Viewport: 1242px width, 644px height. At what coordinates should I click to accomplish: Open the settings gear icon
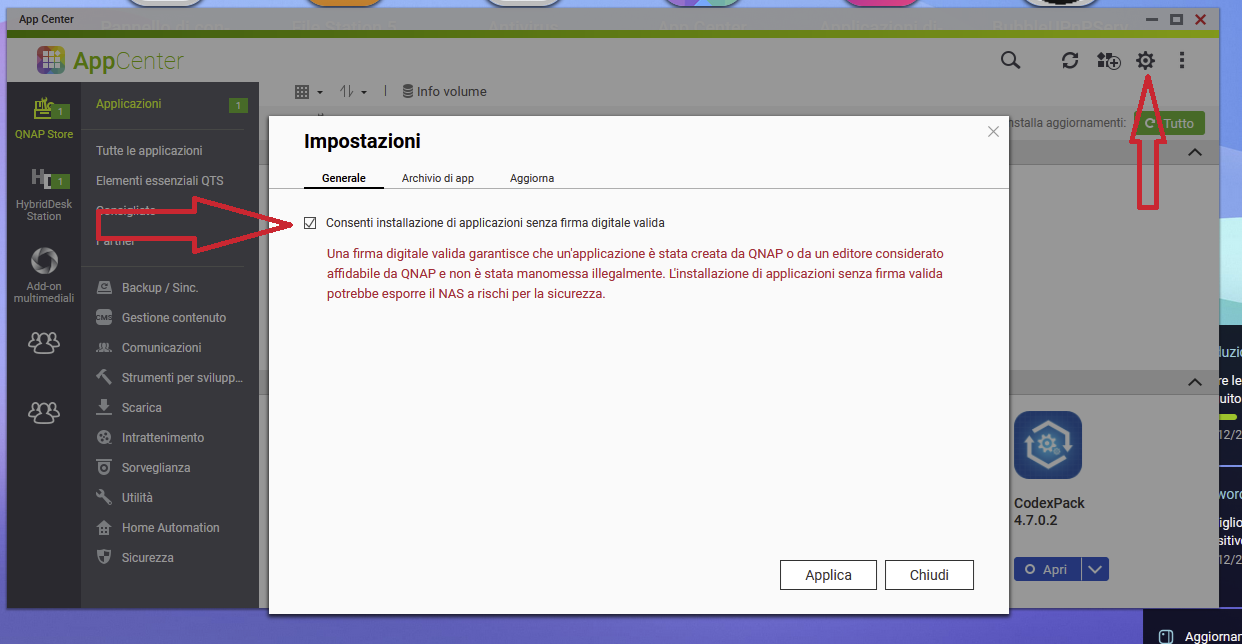click(1145, 61)
